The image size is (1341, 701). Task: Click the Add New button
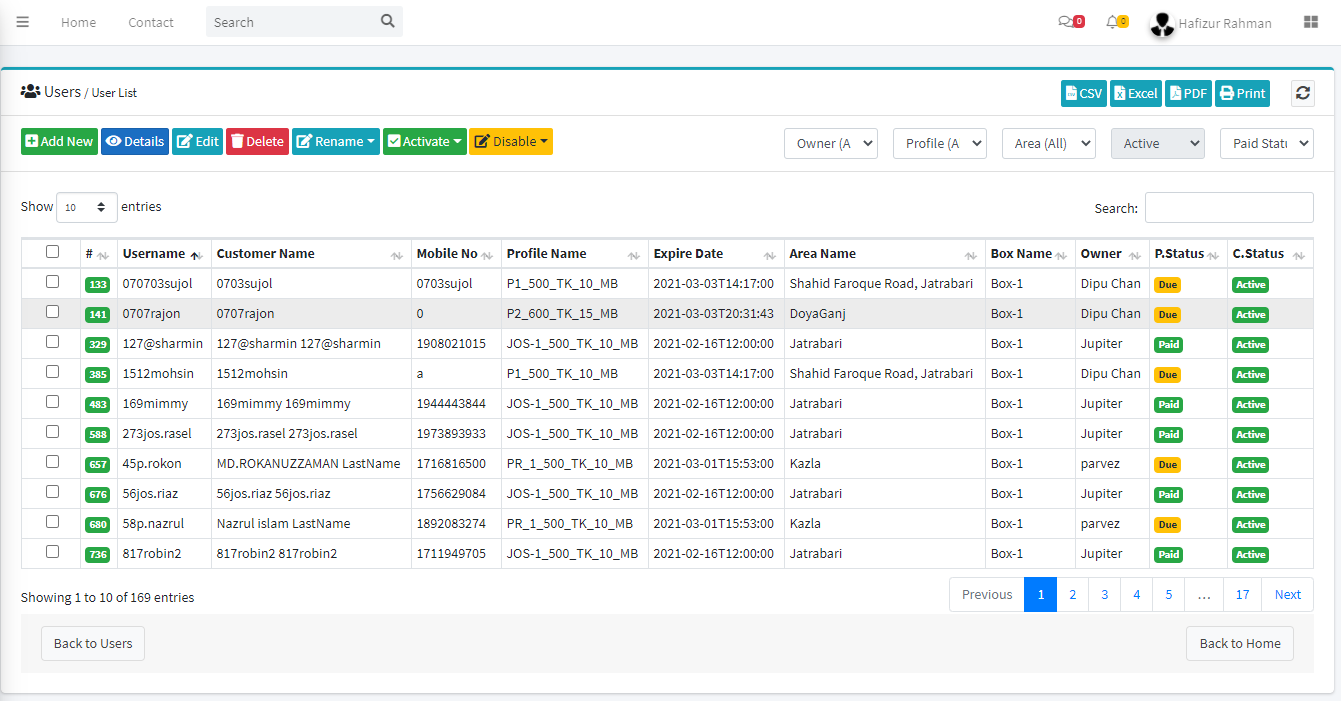tap(59, 142)
